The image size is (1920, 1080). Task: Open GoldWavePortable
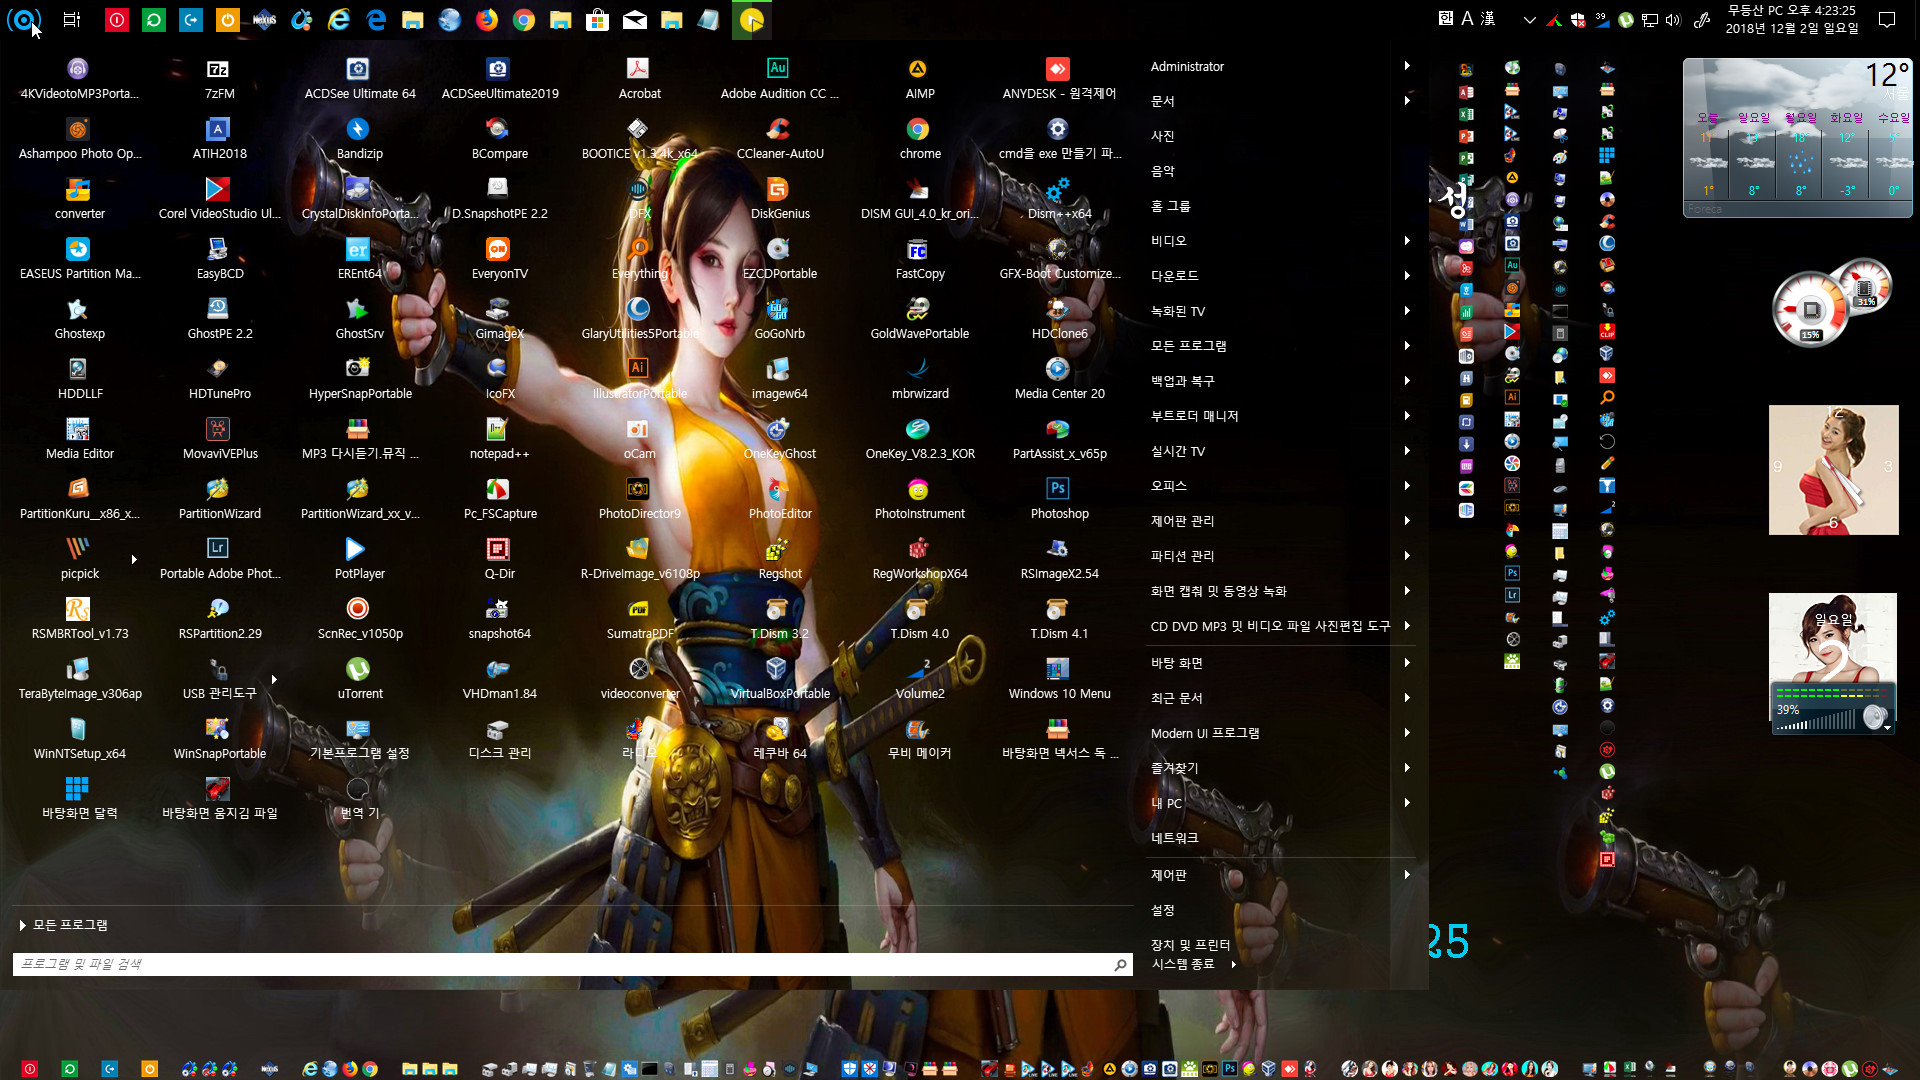(x=919, y=318)
